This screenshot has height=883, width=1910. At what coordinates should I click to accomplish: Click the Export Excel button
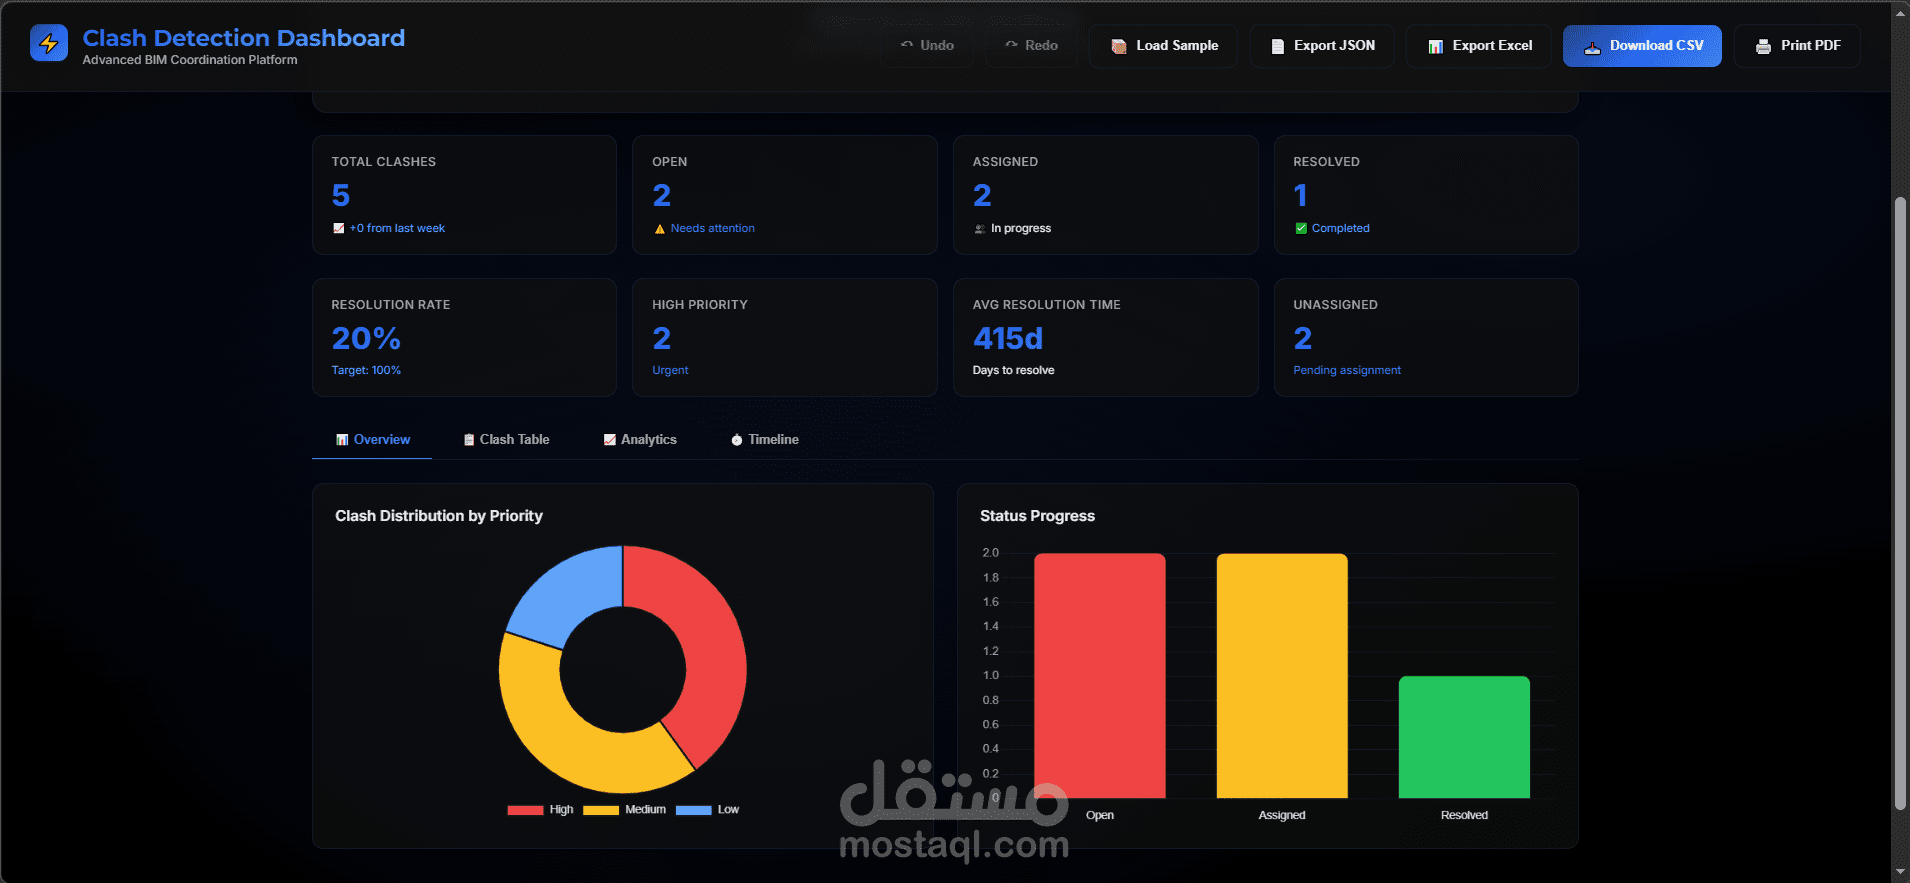click(x=1479, y=46)
